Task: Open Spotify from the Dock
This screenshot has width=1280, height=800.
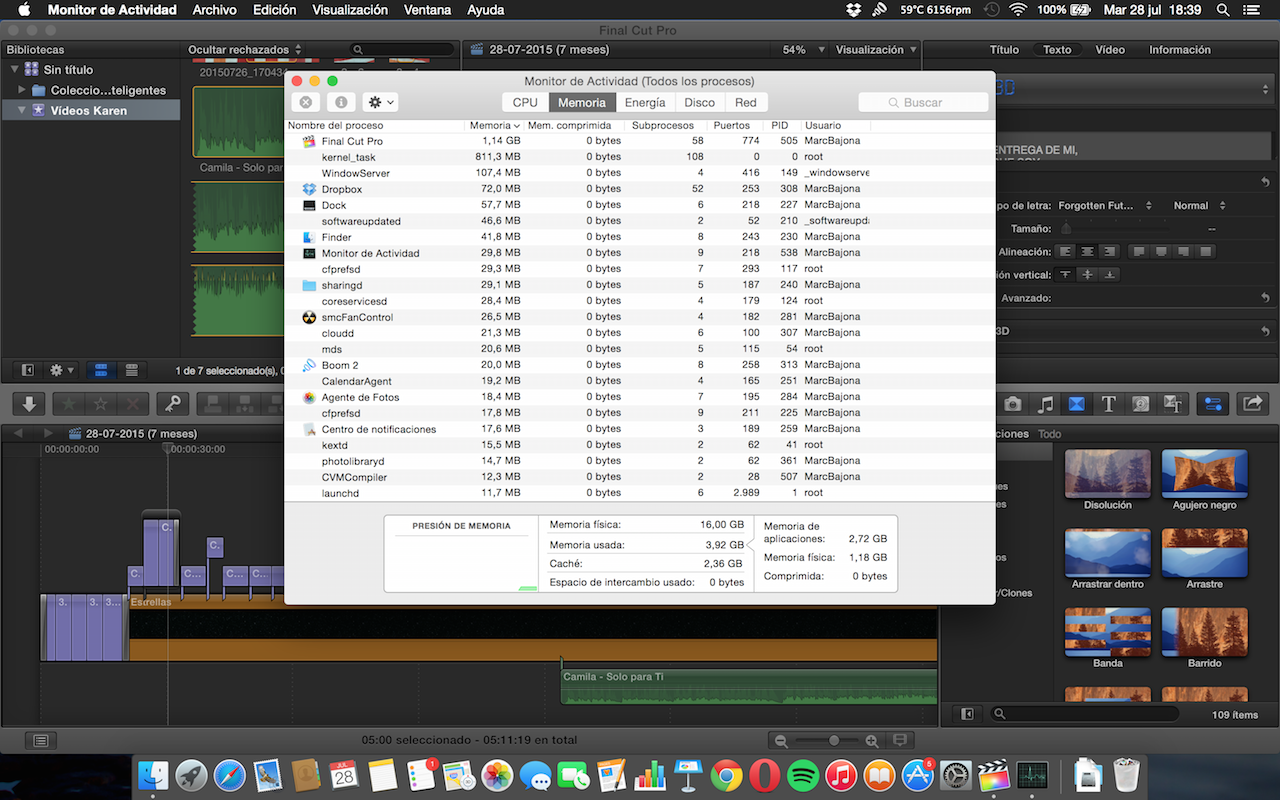Action: (x=803, y=775)
